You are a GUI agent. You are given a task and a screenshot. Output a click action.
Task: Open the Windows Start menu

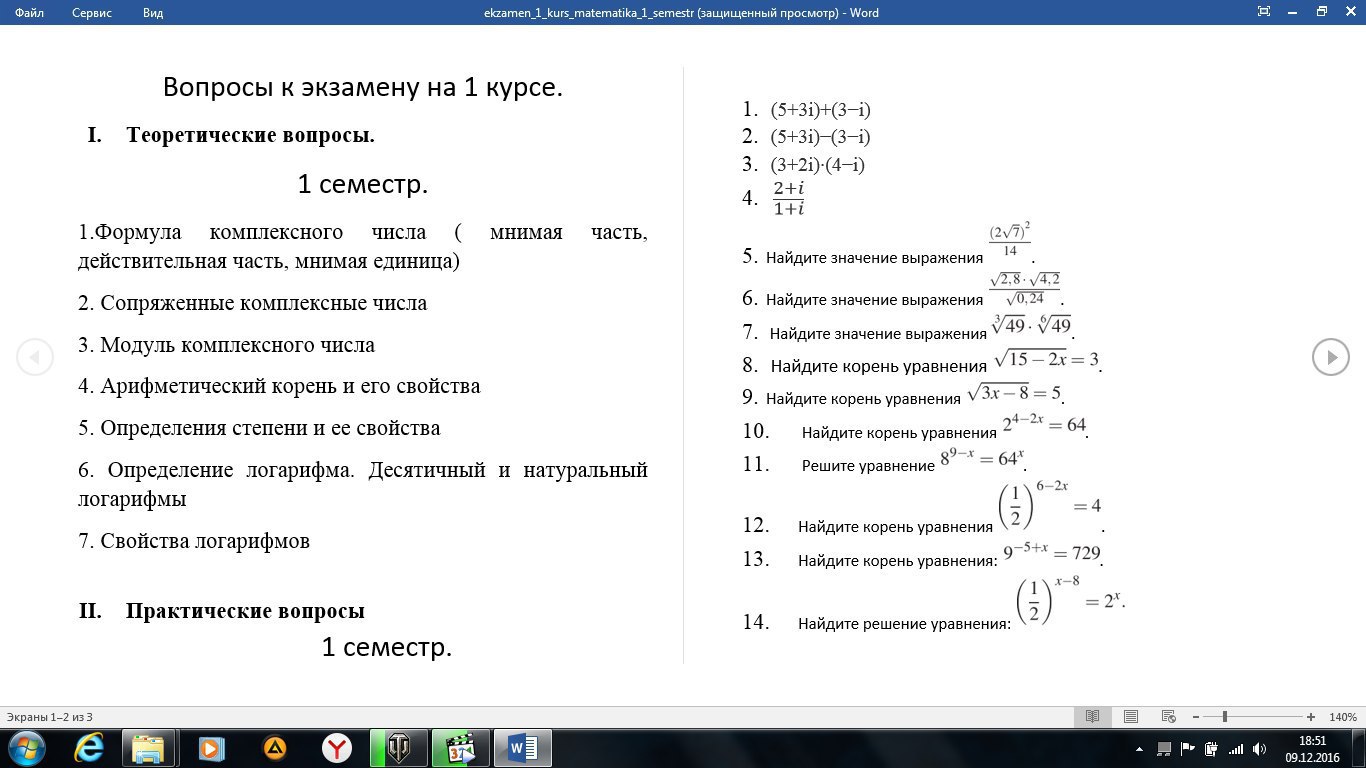(25, 748)
